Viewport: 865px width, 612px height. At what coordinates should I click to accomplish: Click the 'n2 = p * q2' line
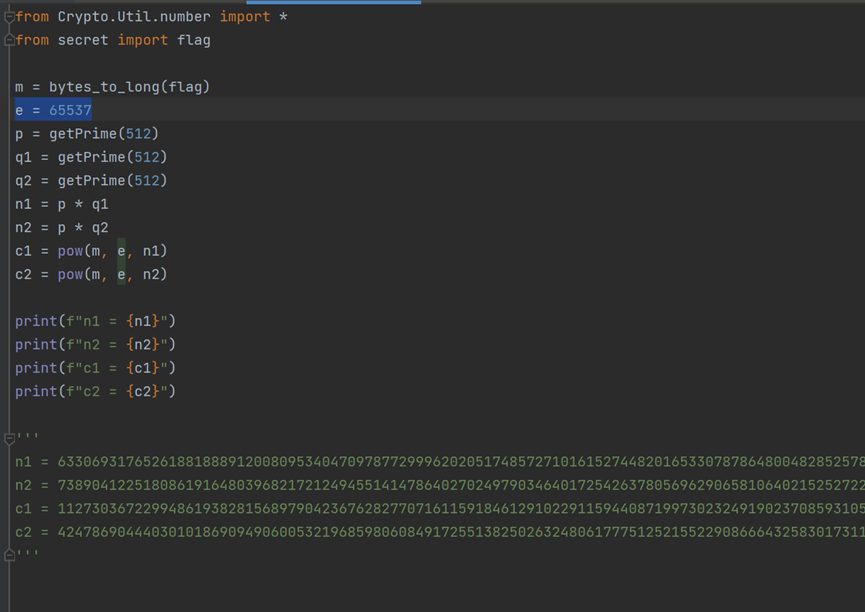point(61,227)
